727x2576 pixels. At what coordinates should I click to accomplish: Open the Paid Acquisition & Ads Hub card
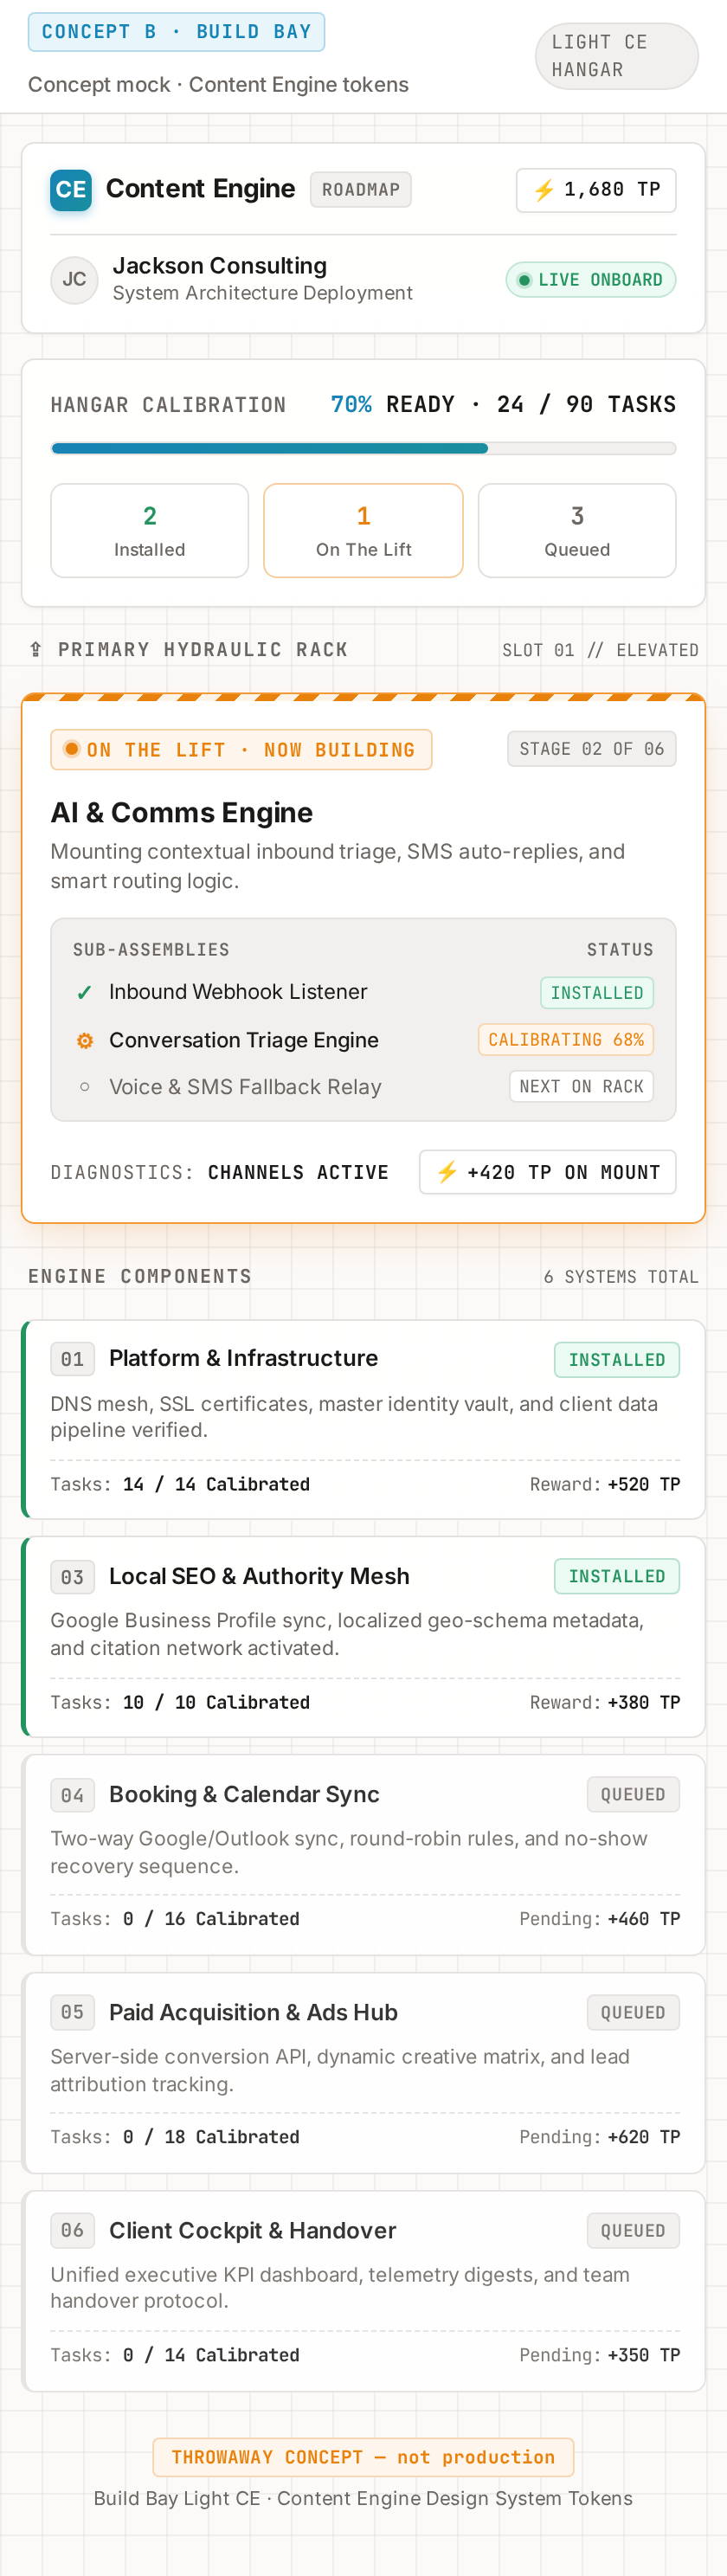click(363, 2073)
